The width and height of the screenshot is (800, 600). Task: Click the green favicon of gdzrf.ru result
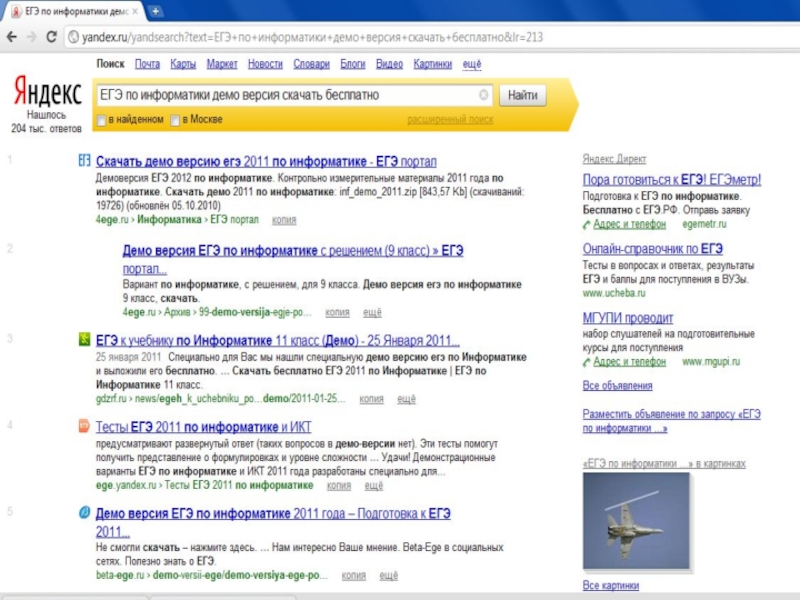(84, 339)
